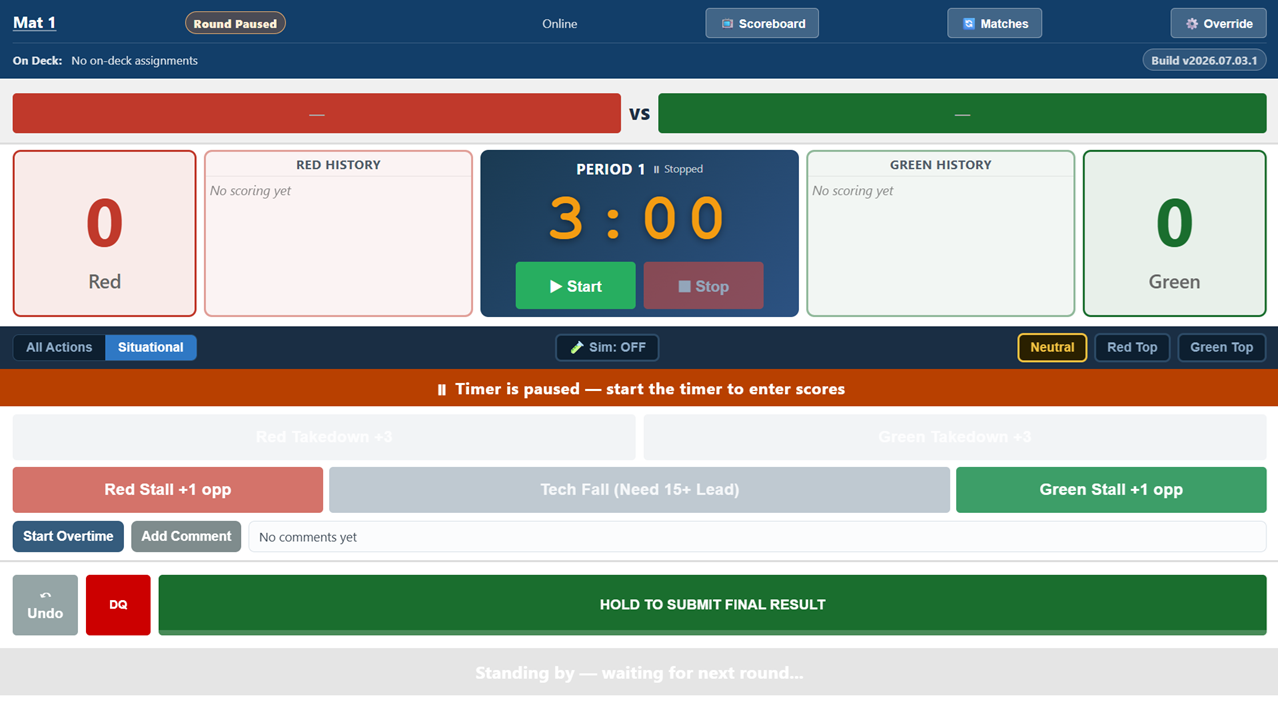Screen dimensions: 1278x718
Task: Select Red Top position
Action: point(1132,347)
